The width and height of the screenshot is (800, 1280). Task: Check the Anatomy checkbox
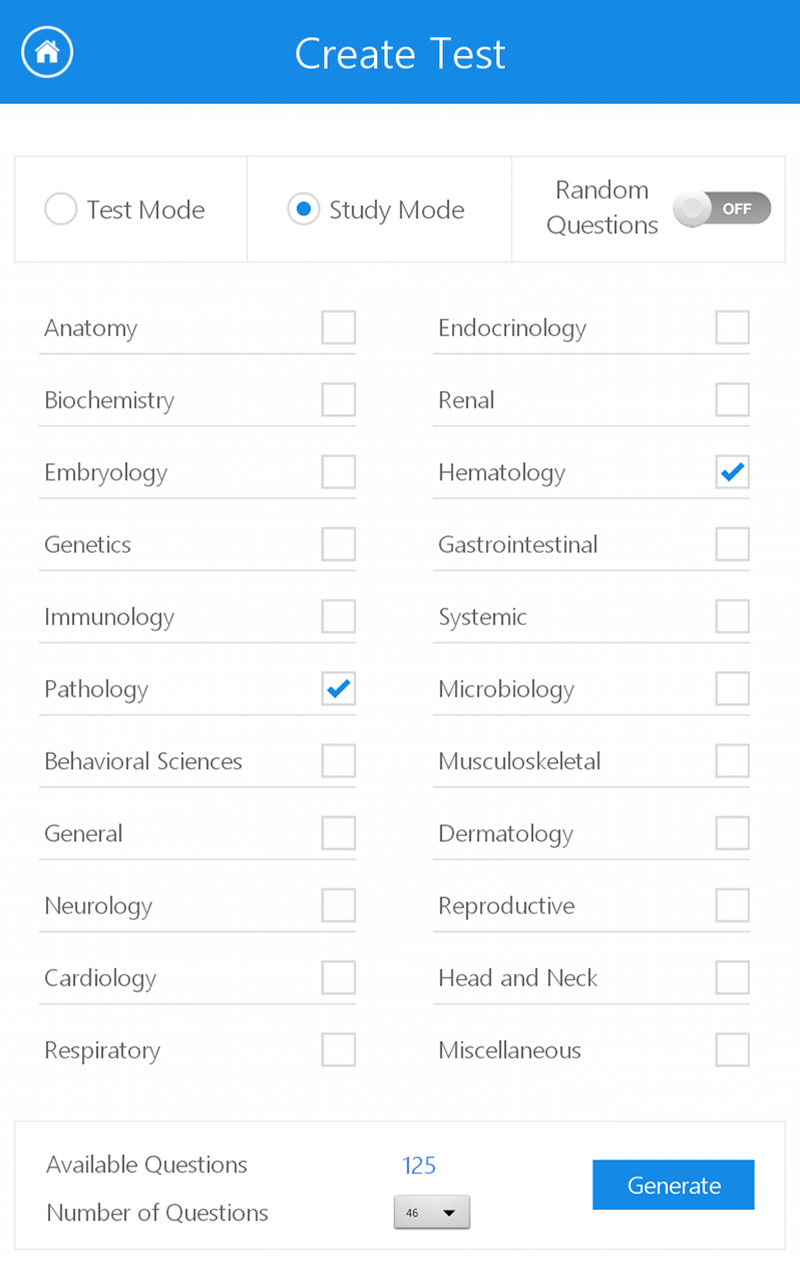[x=339, y=327]
